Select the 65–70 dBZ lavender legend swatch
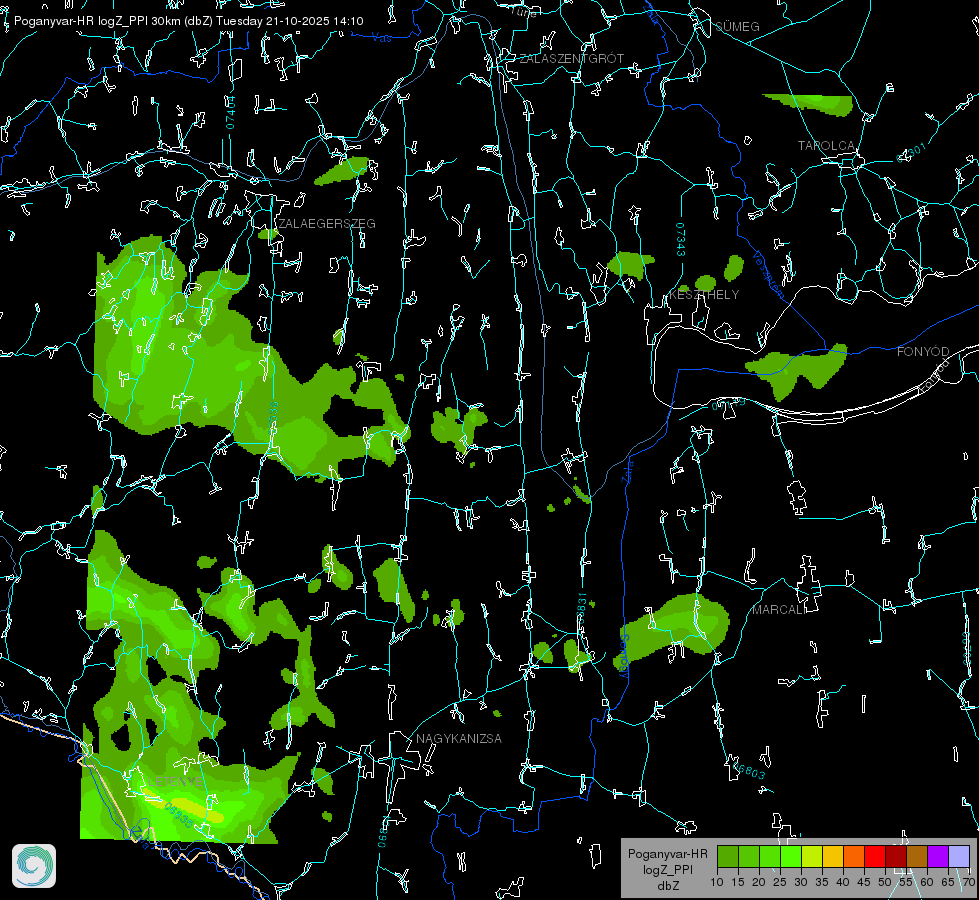 (959, 856)
